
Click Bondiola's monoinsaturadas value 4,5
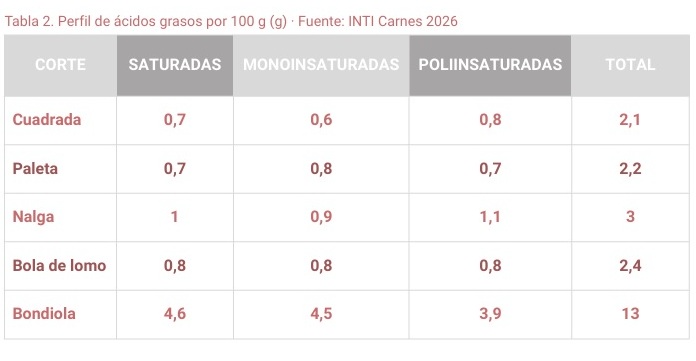pyautogui.click(x=321, y=314)
